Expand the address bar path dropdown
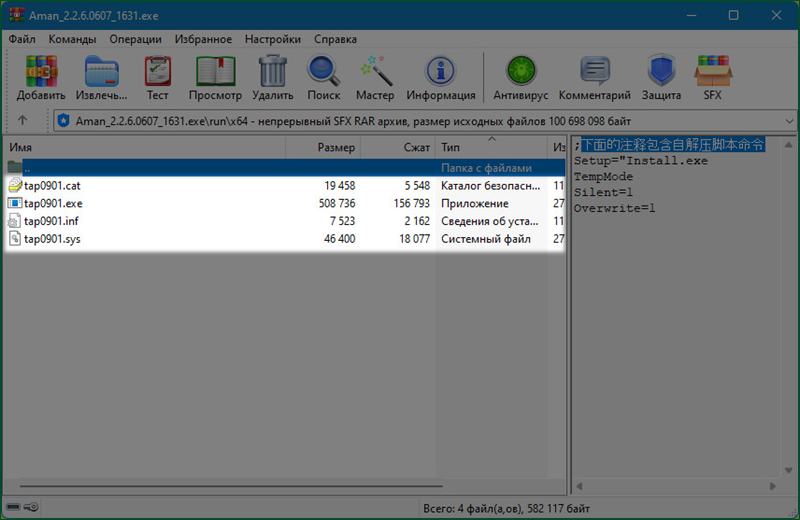 pos(789,121)
